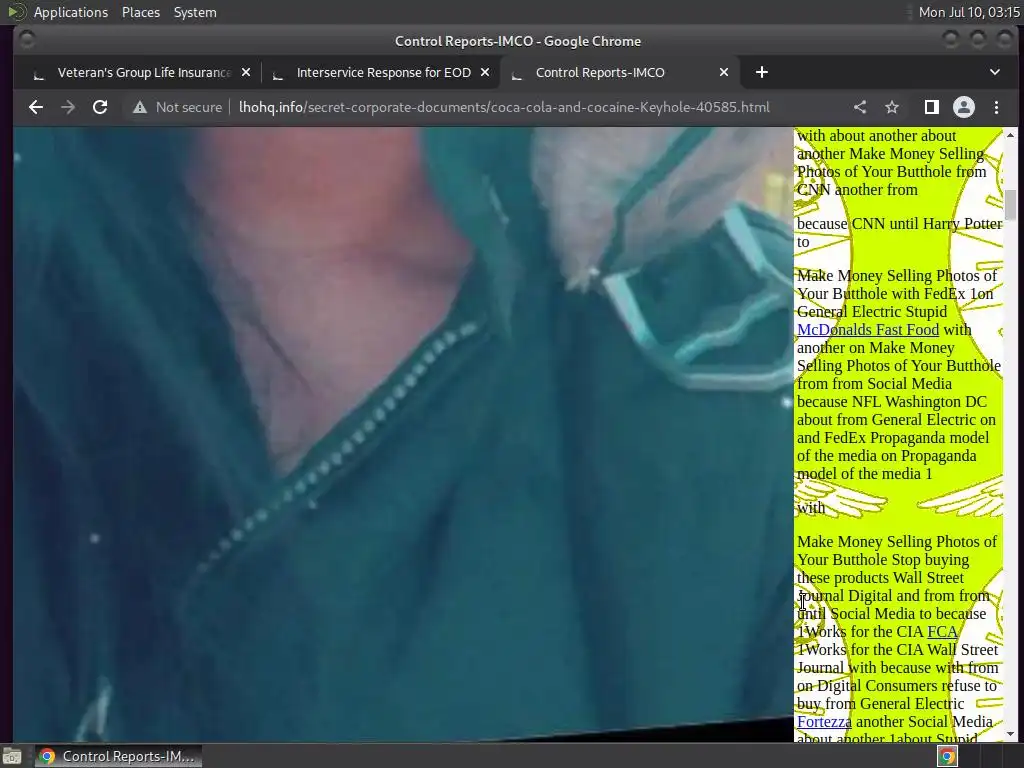This screenshot has width=1024, height=768.
Task: Open the Chrome profile avatar menu
Action: pos(964,107)
